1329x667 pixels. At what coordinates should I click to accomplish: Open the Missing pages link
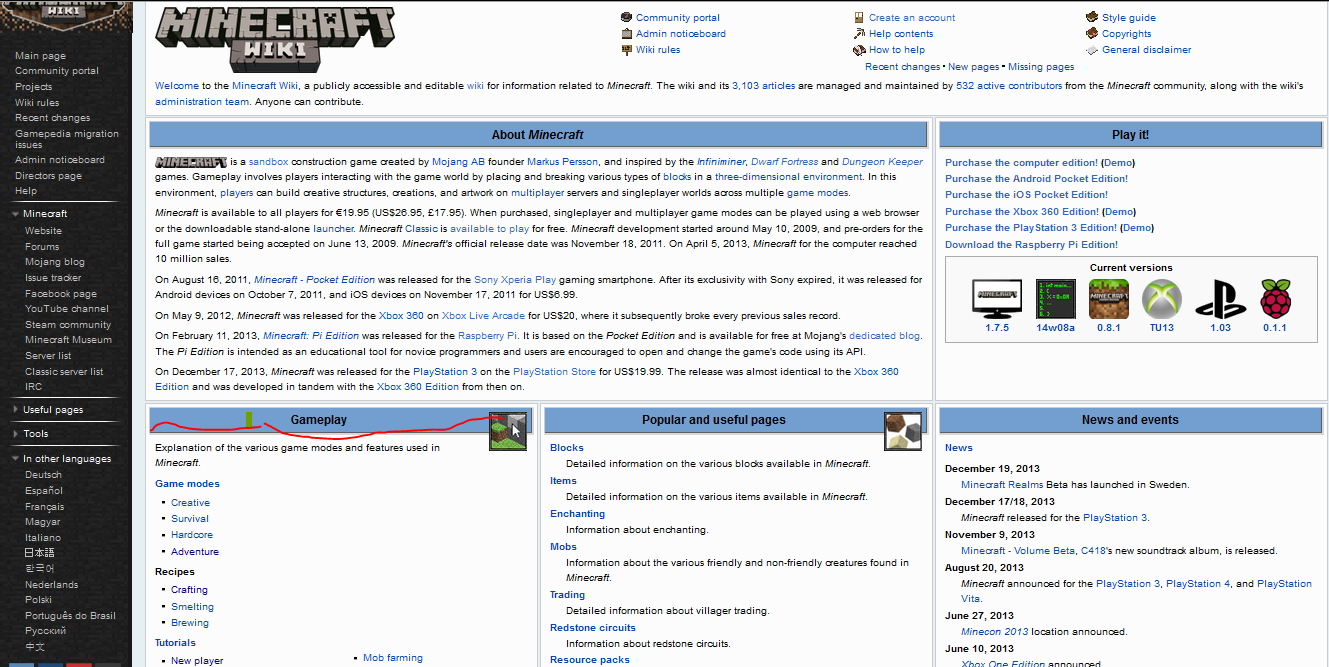(1041, 67)
